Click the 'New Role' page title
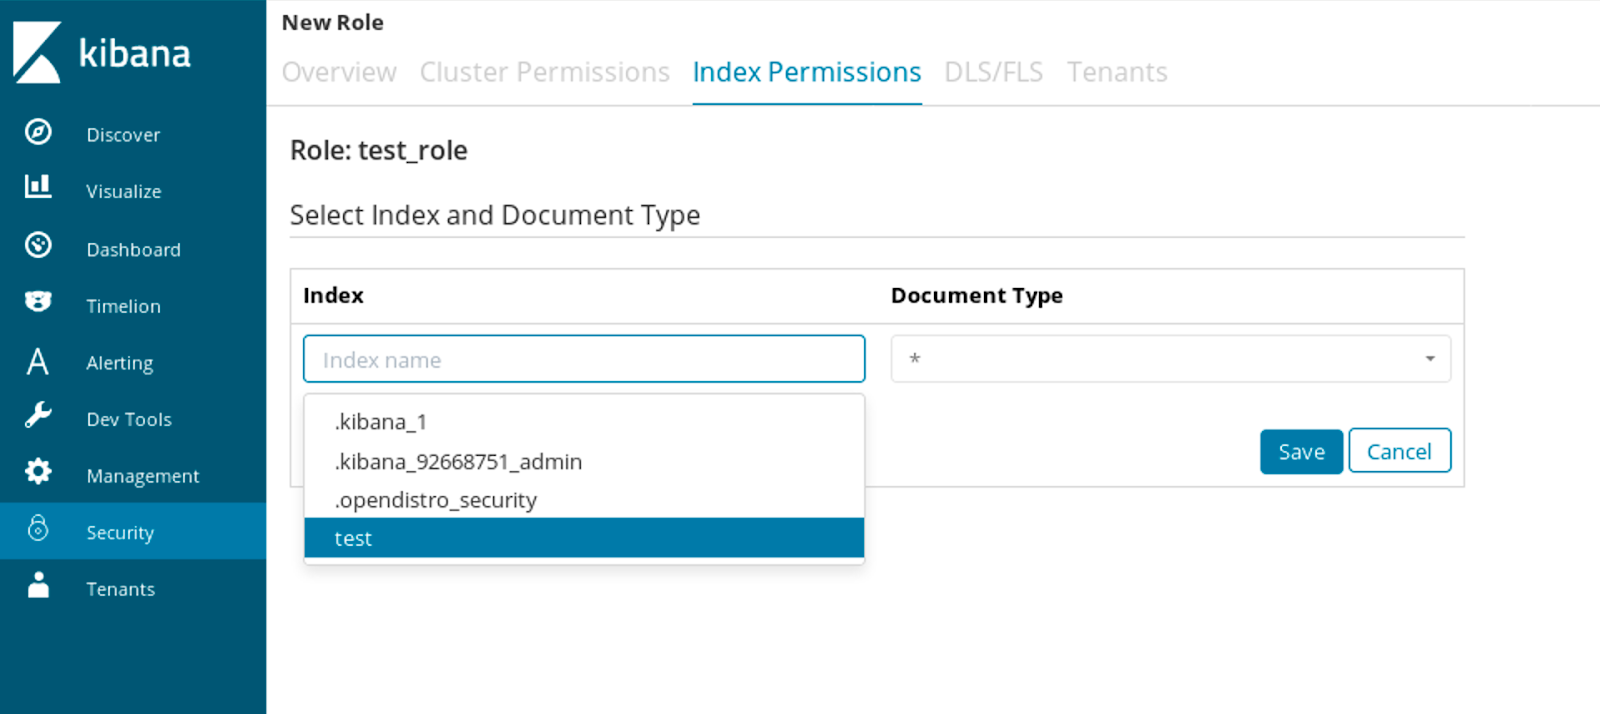 click(x=333, y=22)
